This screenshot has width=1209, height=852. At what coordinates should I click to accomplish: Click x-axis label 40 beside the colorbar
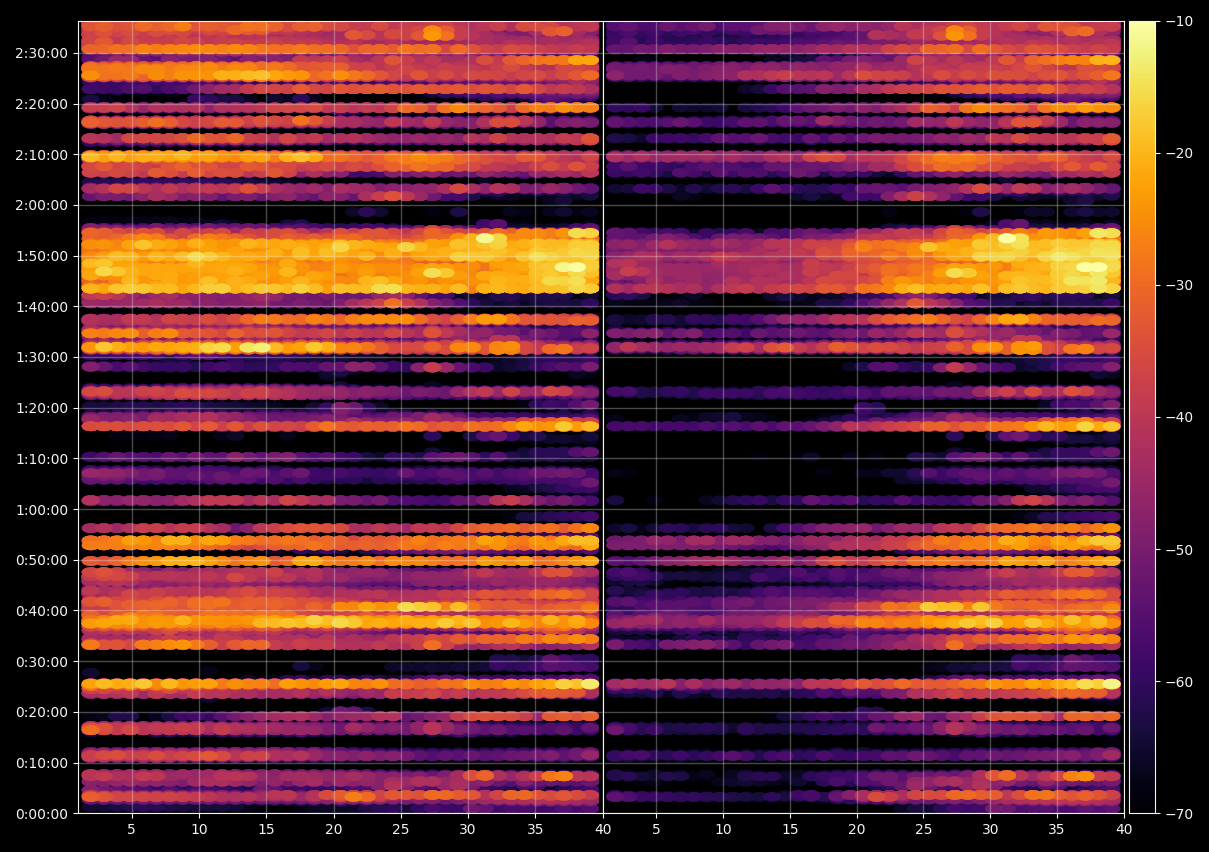1125,830
